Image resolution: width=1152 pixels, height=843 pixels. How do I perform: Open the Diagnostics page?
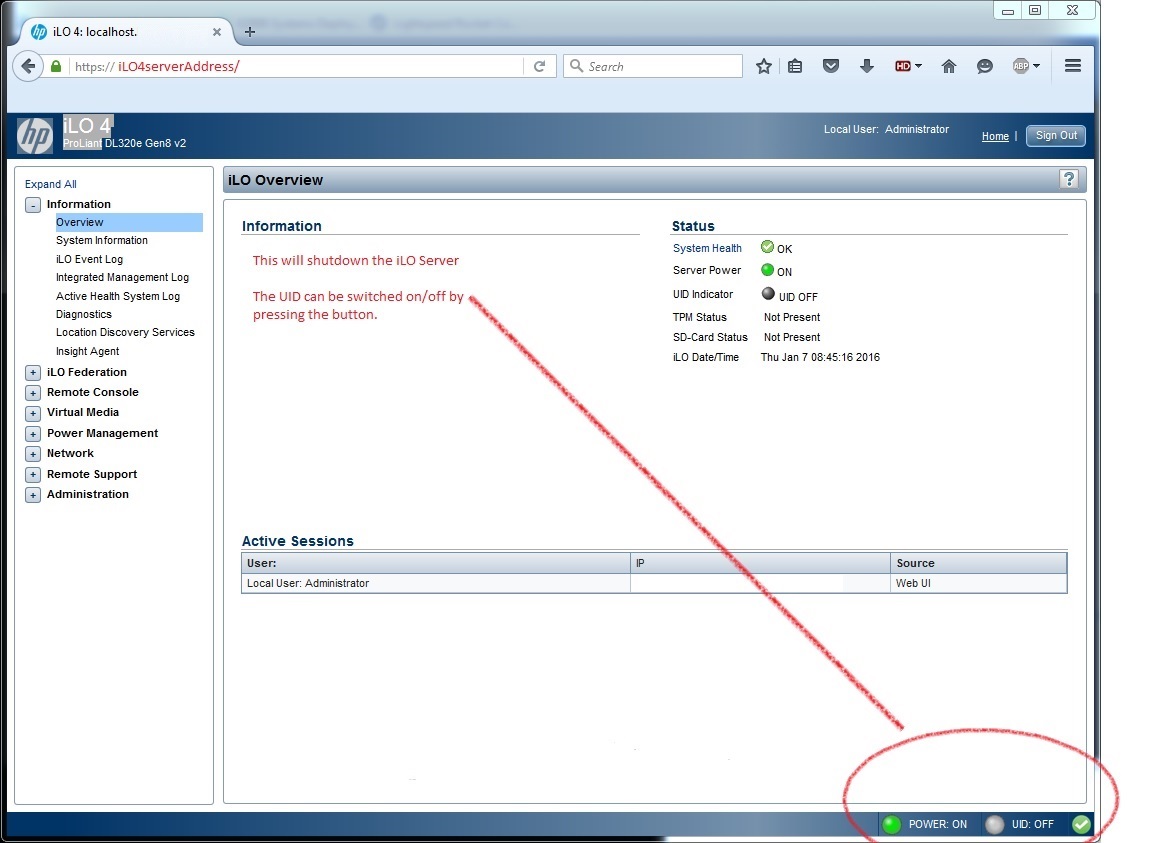(x=84, y=314)
